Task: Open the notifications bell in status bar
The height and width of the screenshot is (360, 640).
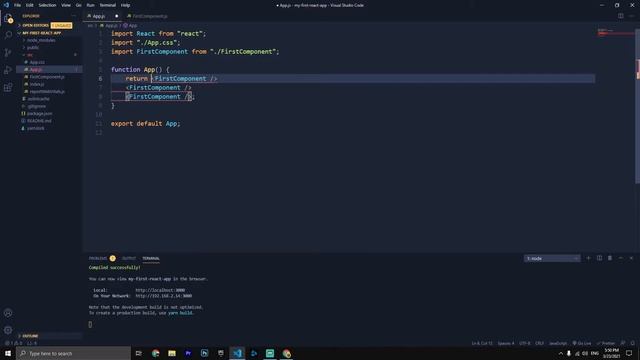Action: pos(633,343)
